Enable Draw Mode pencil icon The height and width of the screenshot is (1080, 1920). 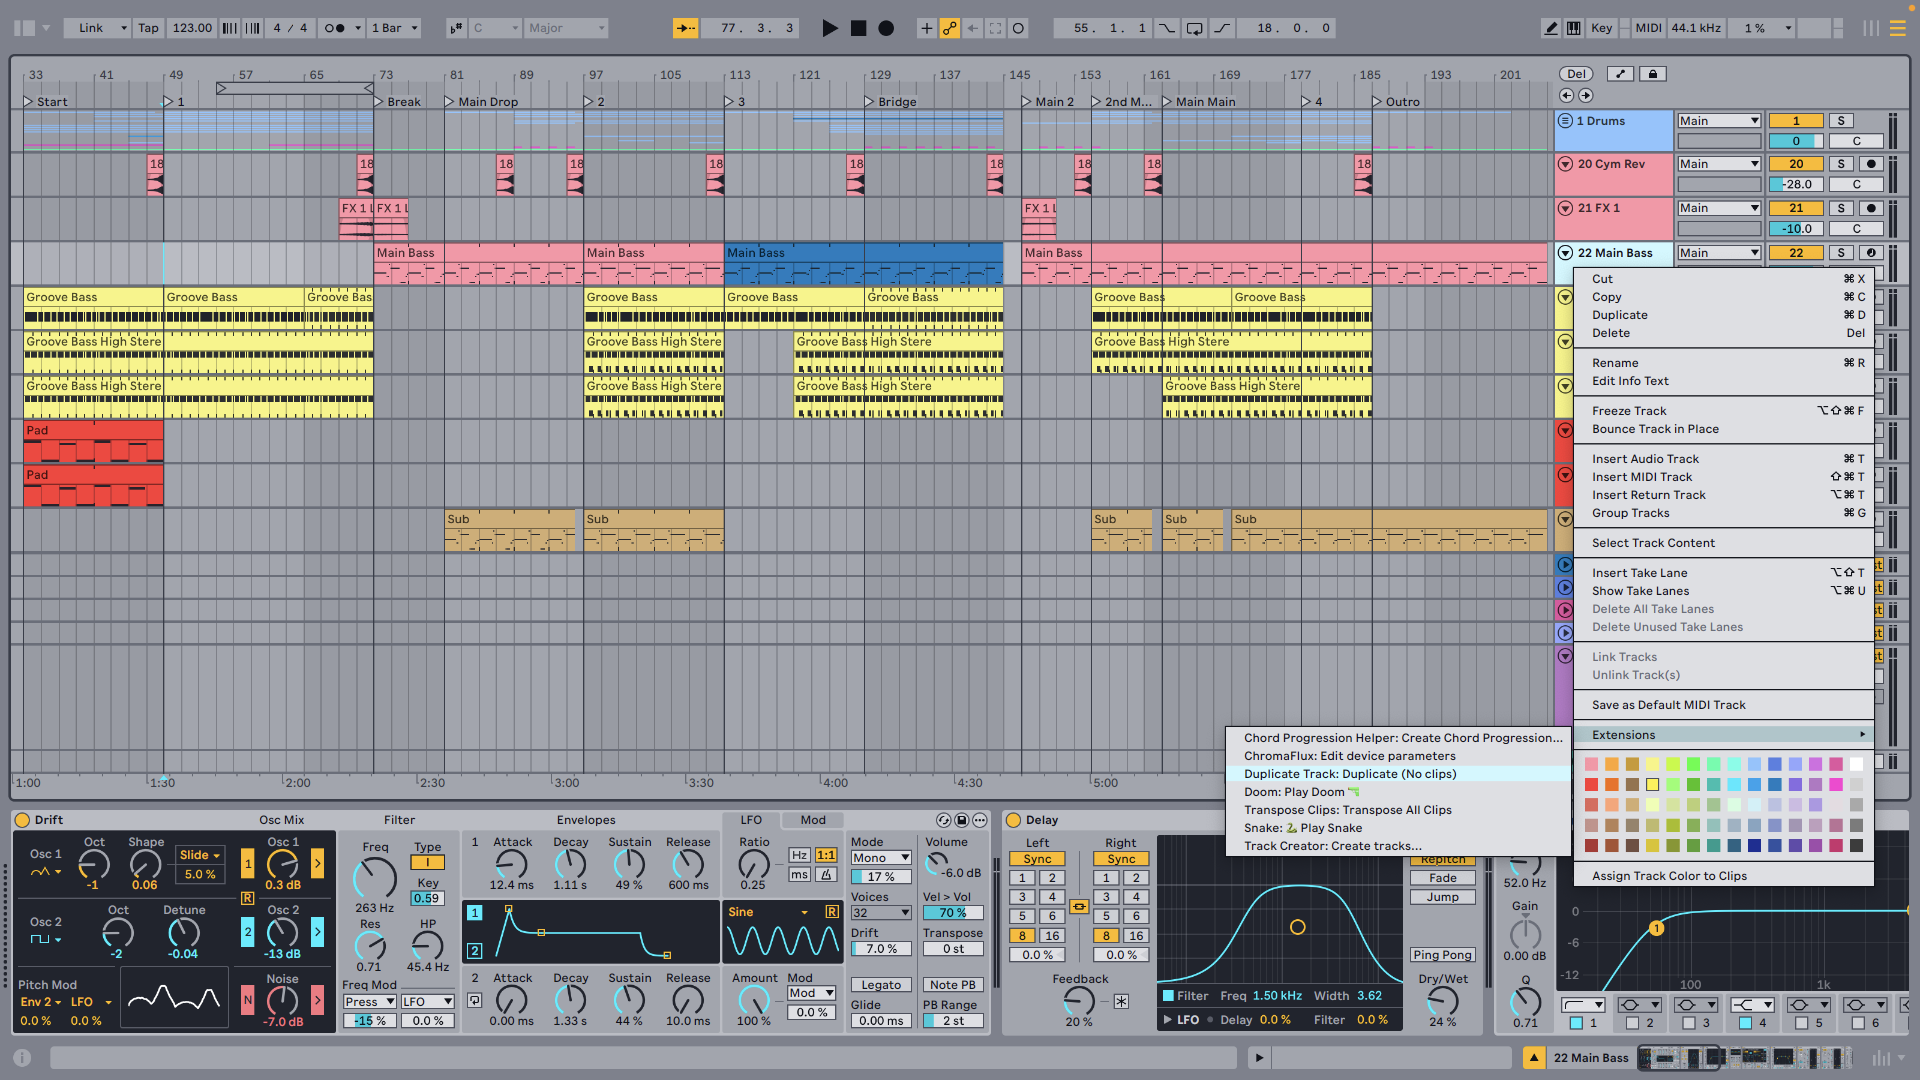click(1551, 28)
